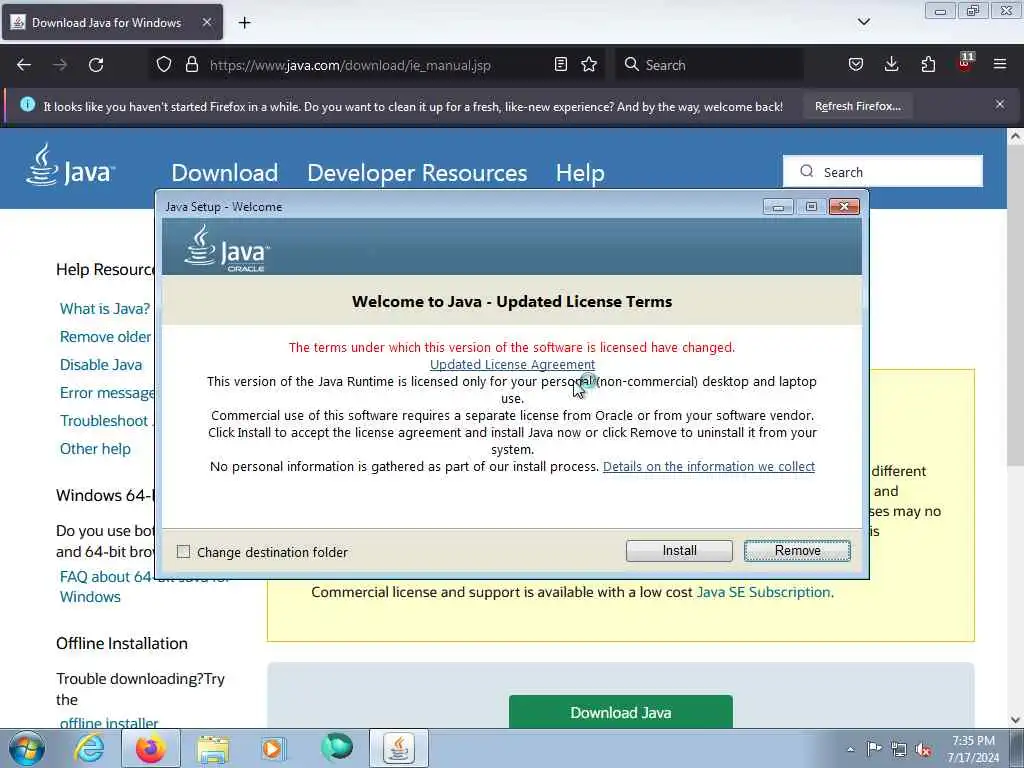Minimize the Java Setup dialog
This screenshot has width=1024, height=768.
click(778, 206)
